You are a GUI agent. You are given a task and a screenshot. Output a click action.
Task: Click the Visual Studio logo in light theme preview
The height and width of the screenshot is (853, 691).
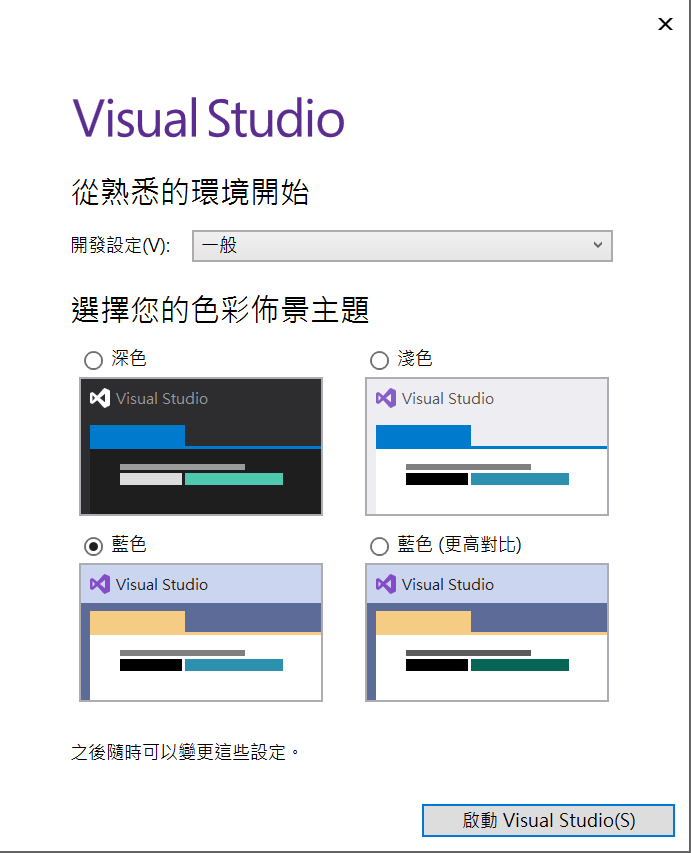click(x=385, y=398)
